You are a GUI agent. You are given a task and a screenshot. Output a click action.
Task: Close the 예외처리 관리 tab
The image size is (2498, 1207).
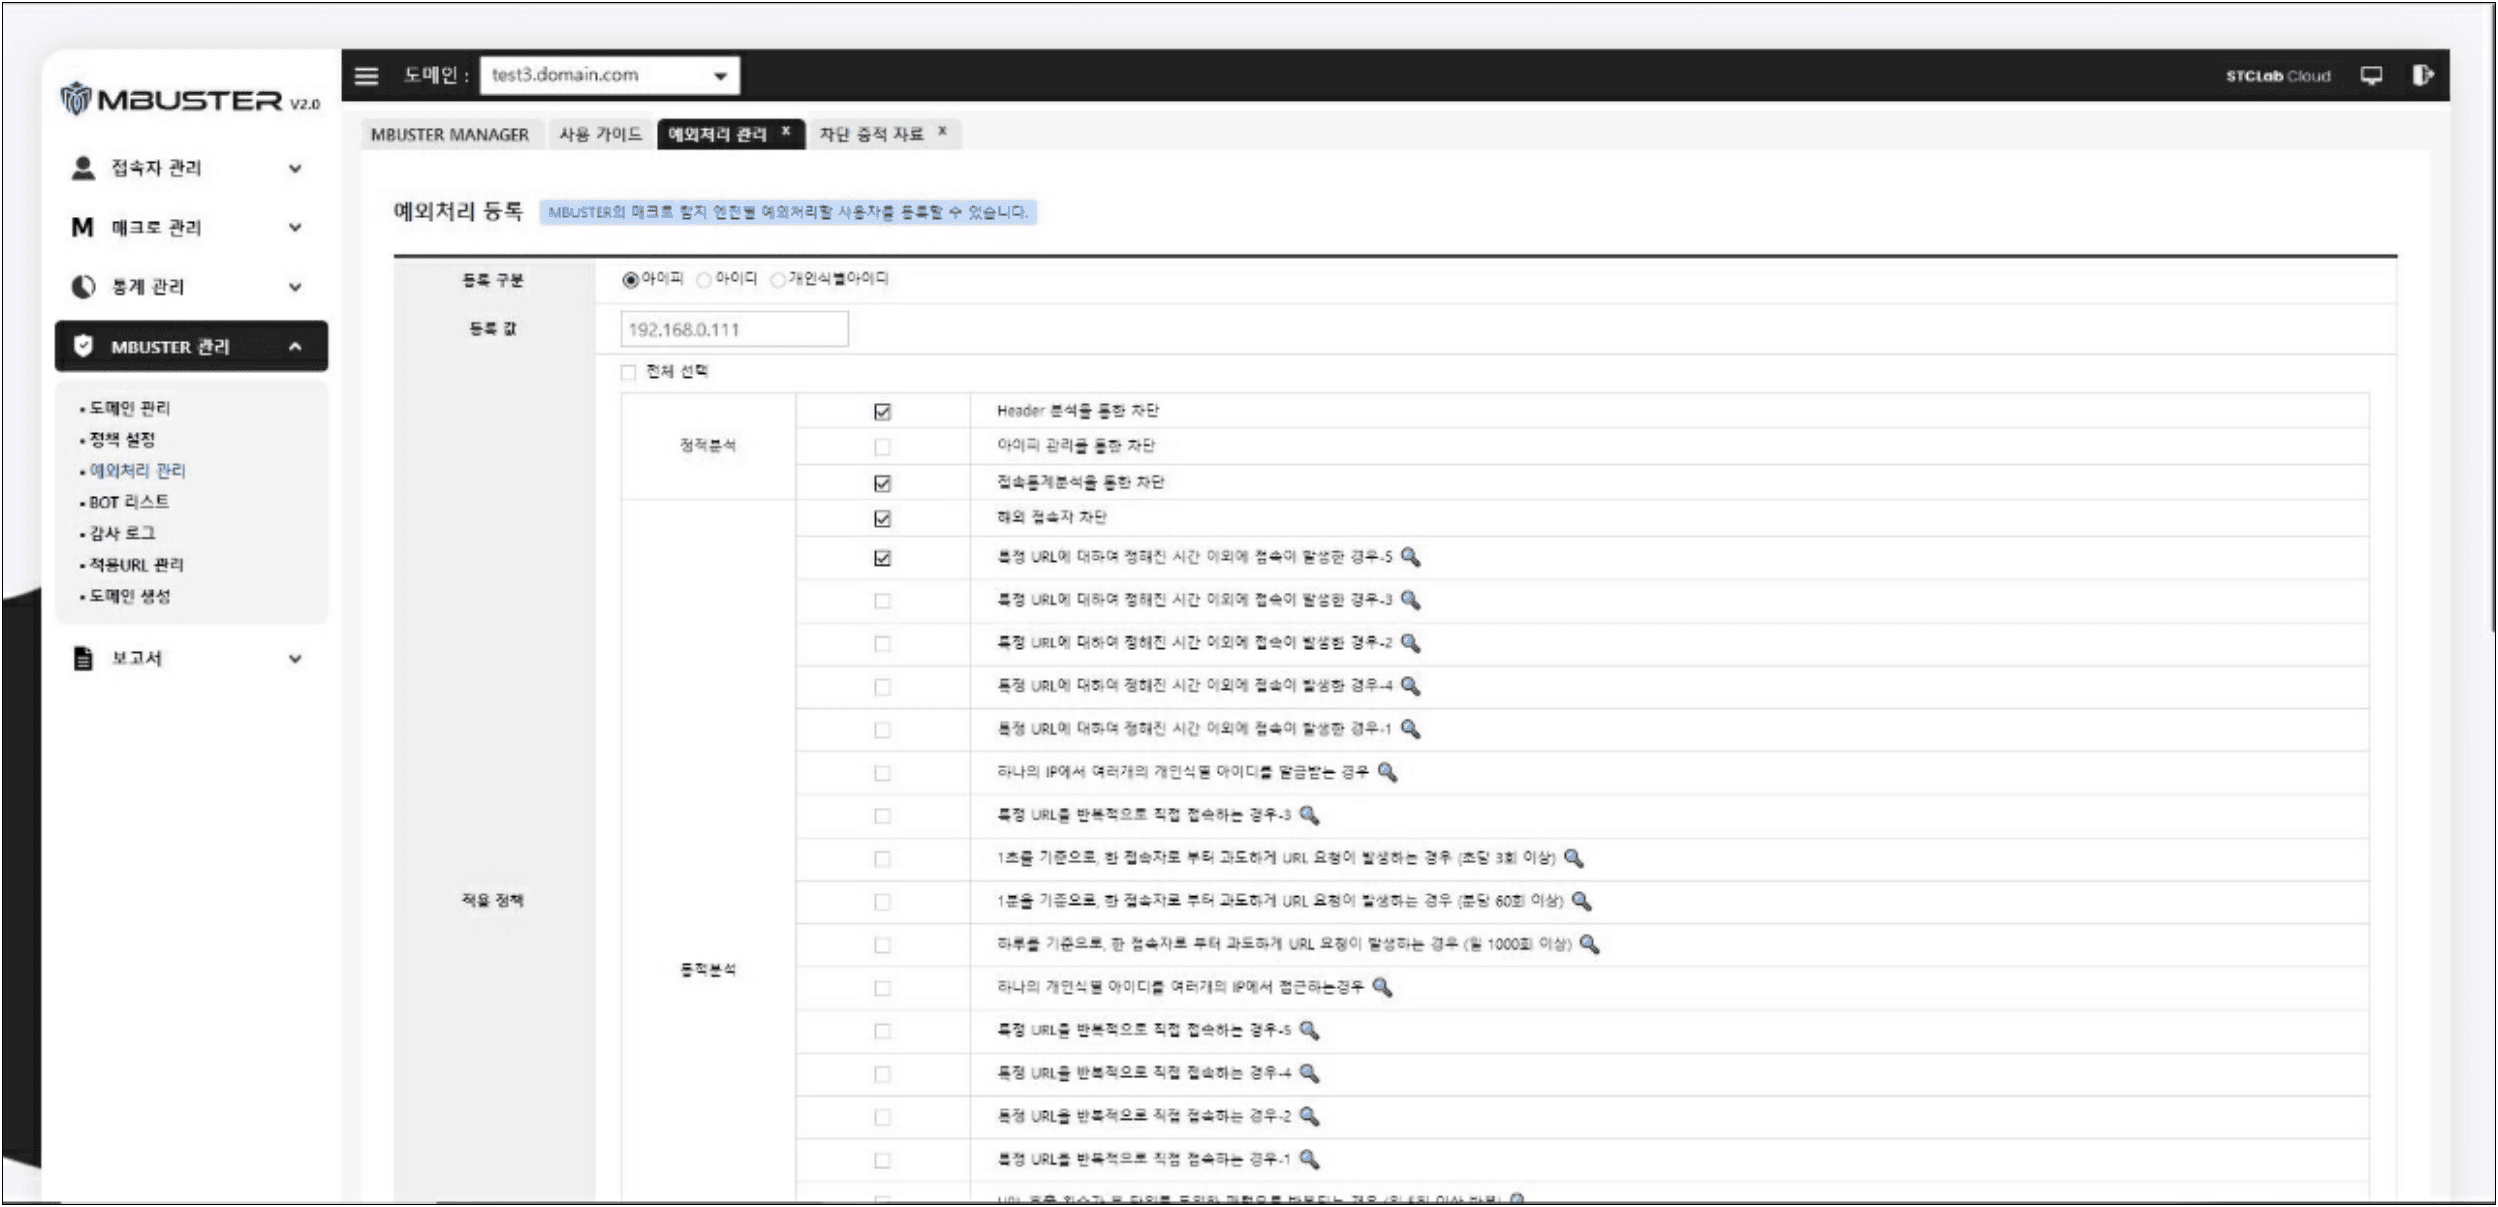(786, 131)
